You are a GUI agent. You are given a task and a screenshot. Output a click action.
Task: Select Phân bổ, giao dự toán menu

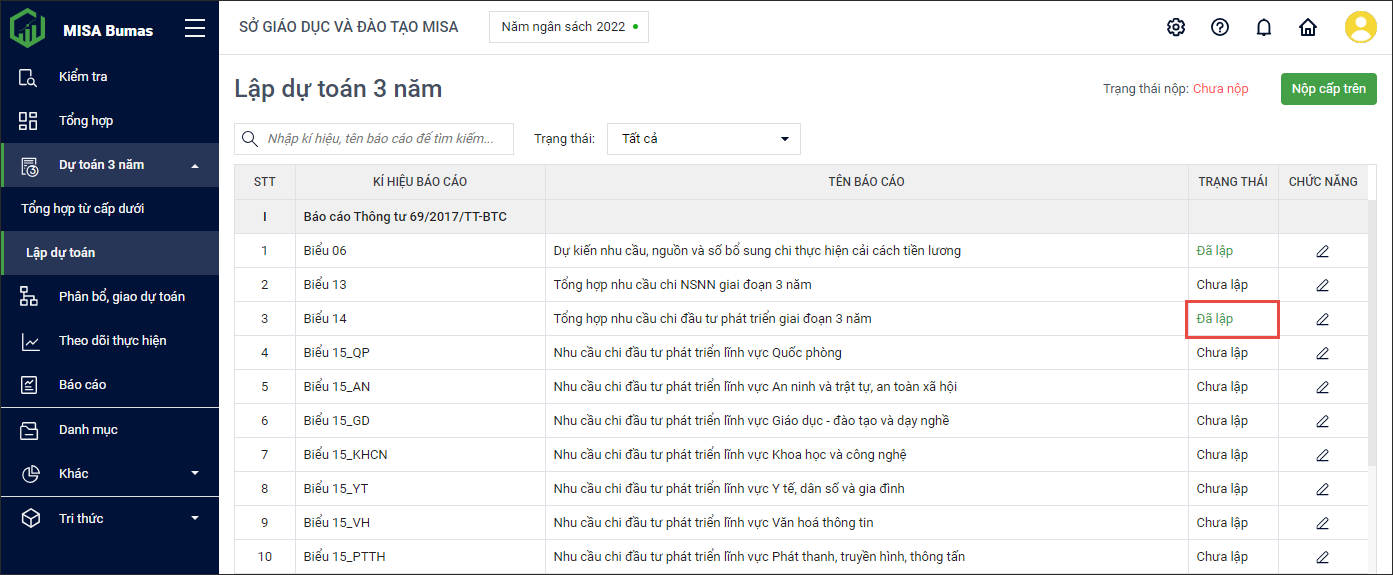pyautogui.click(x=121, y=297)
